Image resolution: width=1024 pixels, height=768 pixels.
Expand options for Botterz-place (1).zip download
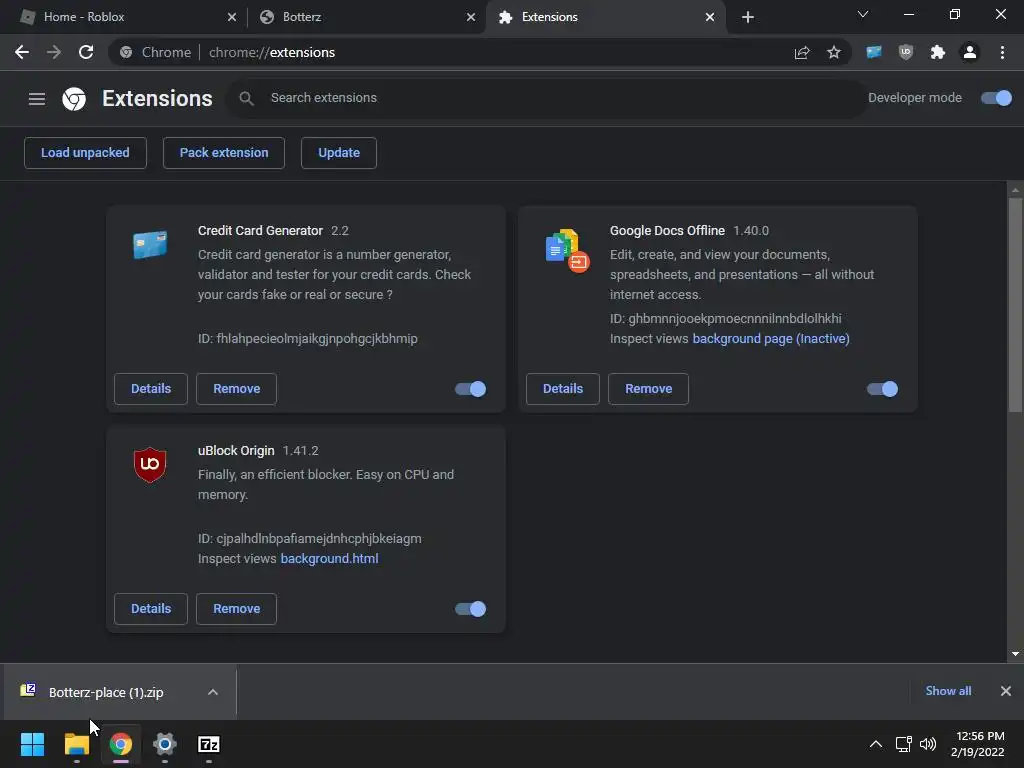(213, 692)
